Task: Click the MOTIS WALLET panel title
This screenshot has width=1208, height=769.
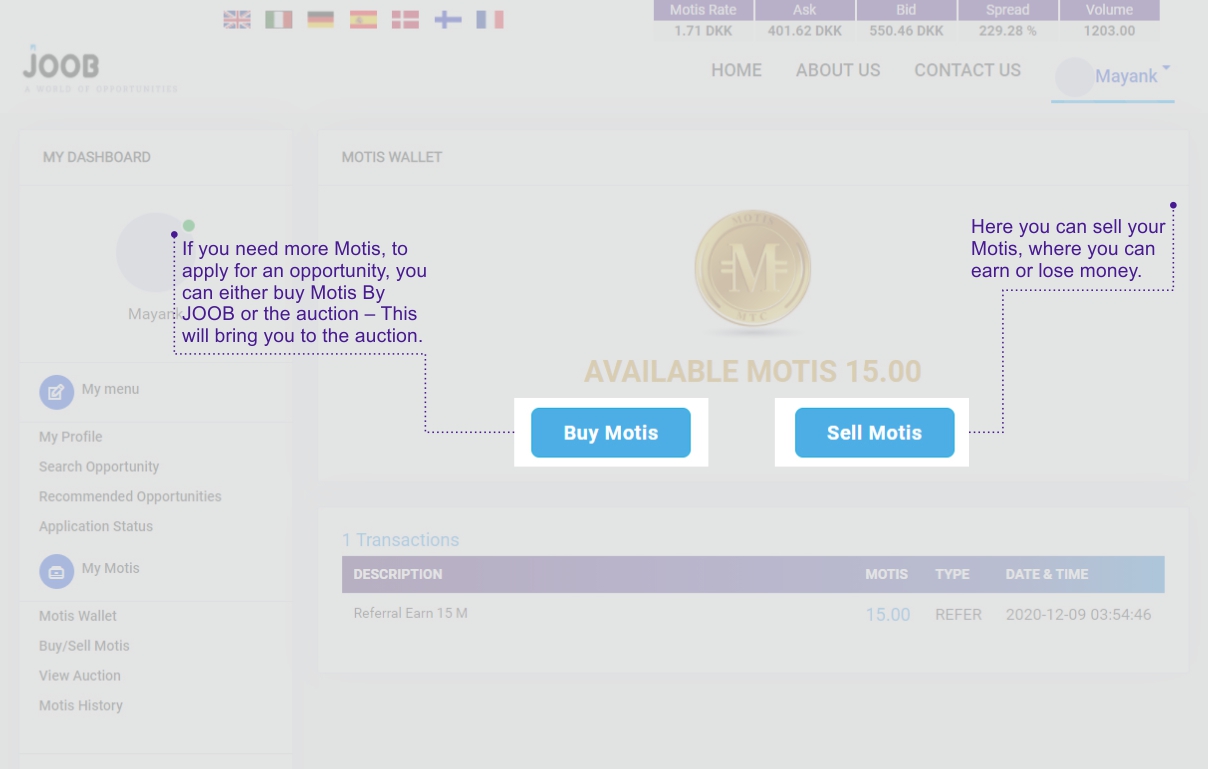Action: pyautogui.click(x=392, y=157)
